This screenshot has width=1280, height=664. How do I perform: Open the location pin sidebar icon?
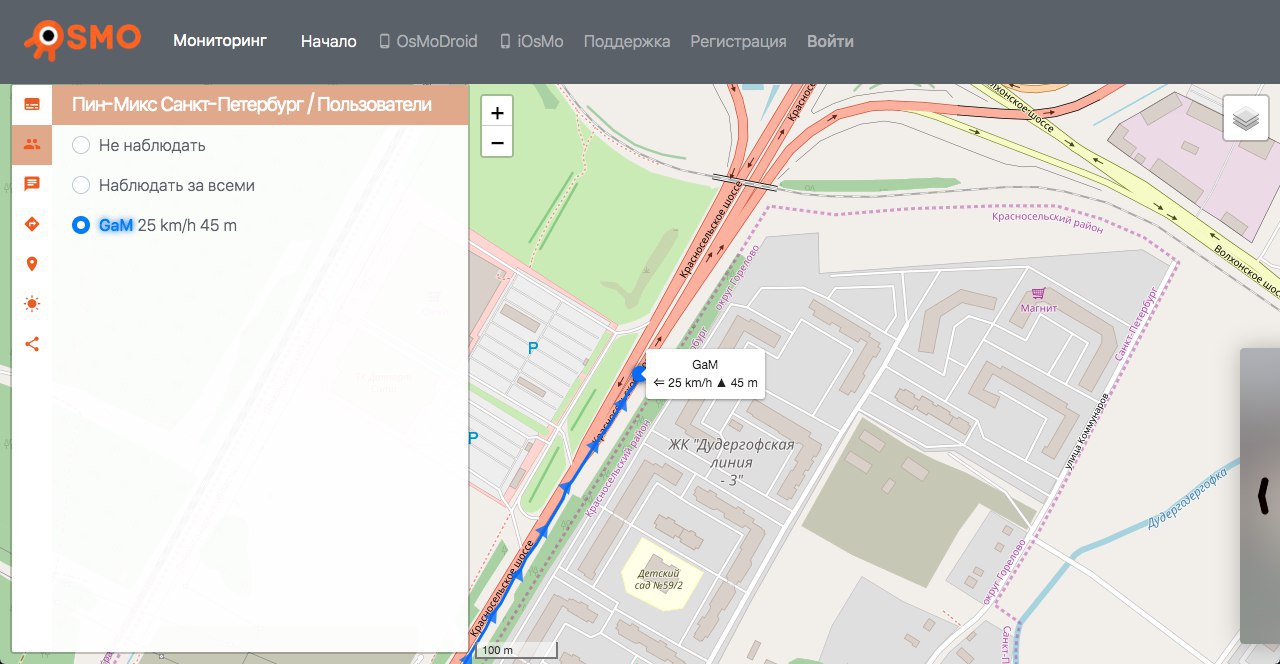(x=32, y=264)
